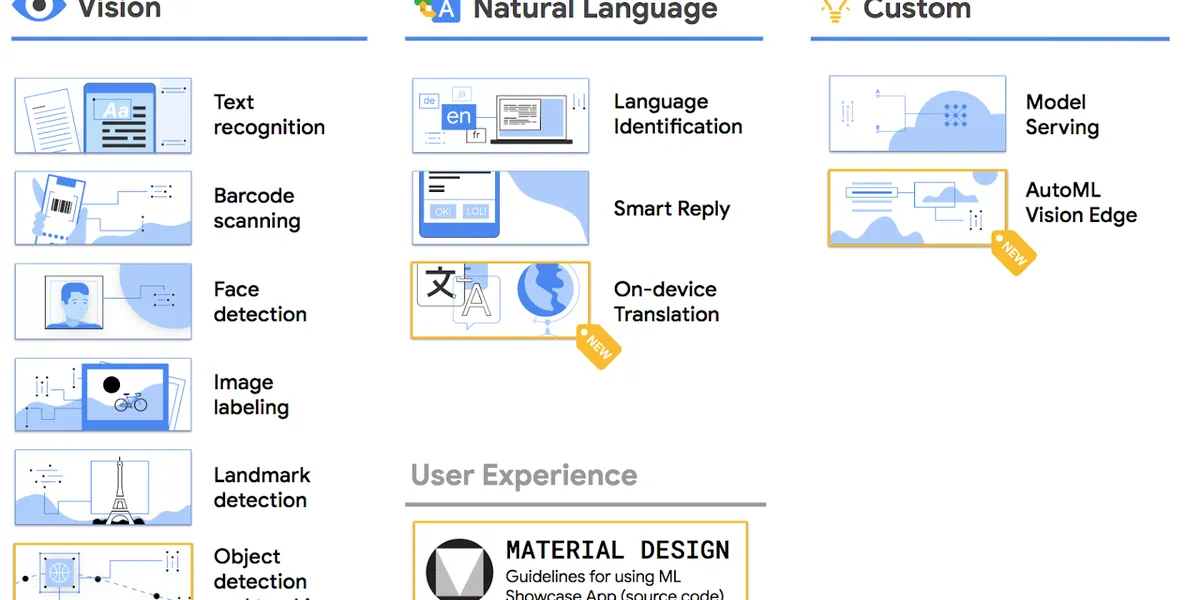This screenshot has width=1200, height=600.
Task: Click the "Natural Language" heading
Action: pos(595,10)
